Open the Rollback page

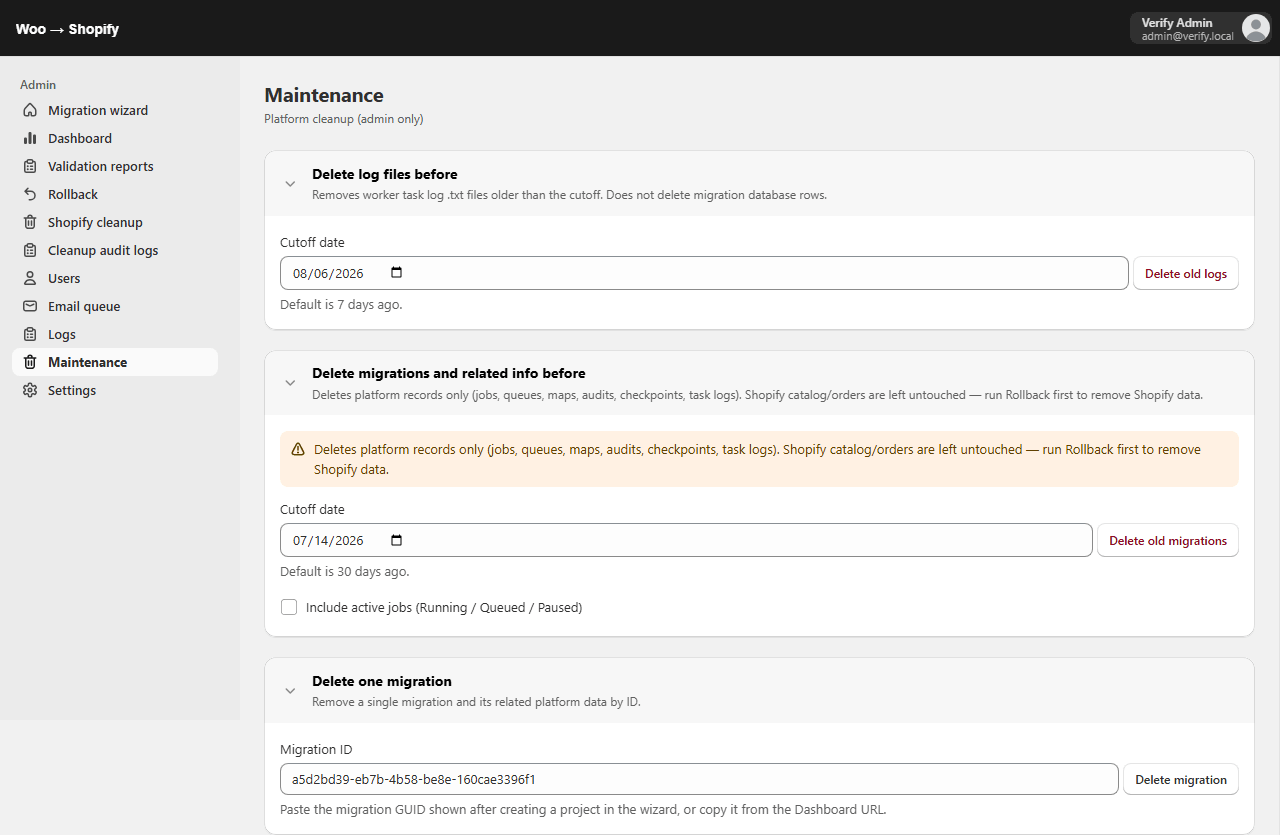pyautogui.click(x=115, y=195)
